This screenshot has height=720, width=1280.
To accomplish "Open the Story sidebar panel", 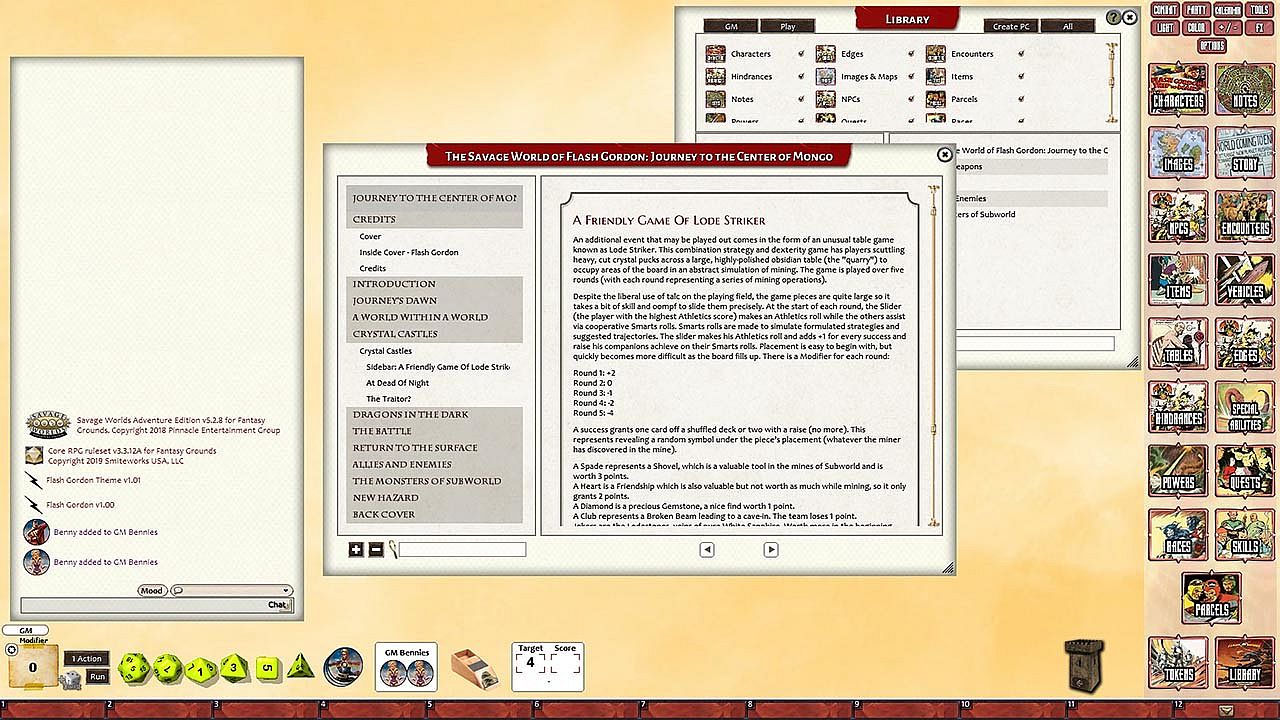I will click(1244, 153).
